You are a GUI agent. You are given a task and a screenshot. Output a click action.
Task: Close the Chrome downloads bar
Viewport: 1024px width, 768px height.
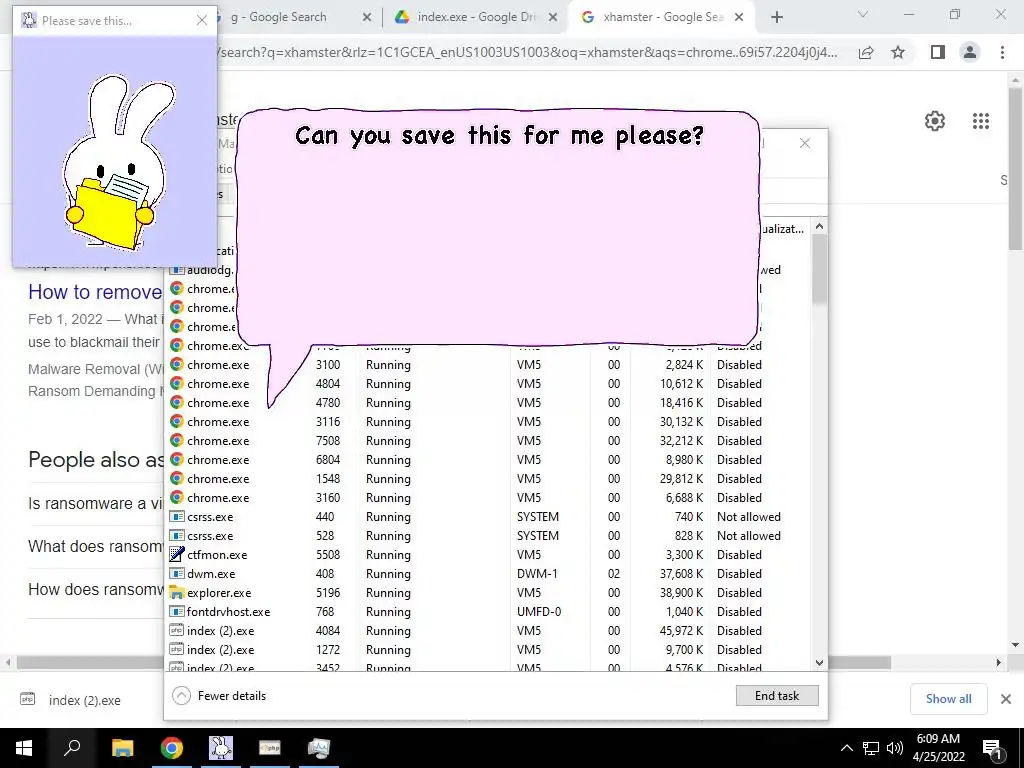pos(1006,699)
